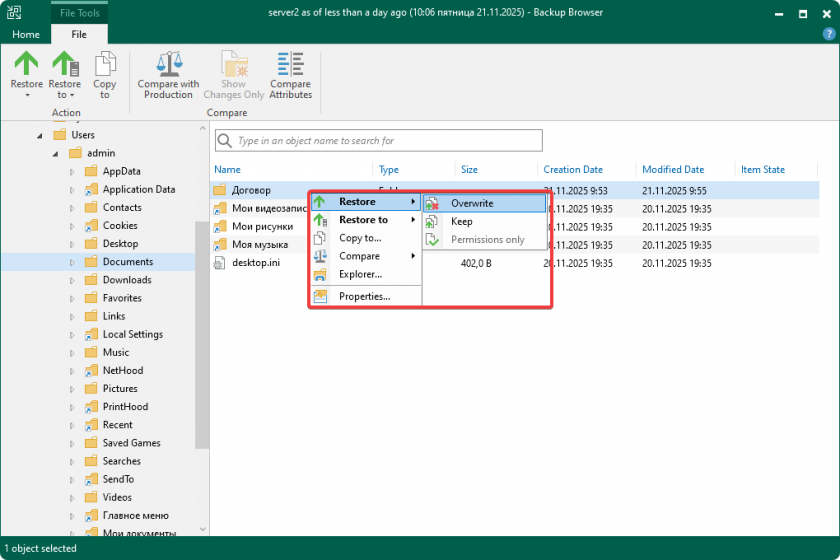
Task: Click the Restore icon in the ribbon
Action: (x=26, y=64)
